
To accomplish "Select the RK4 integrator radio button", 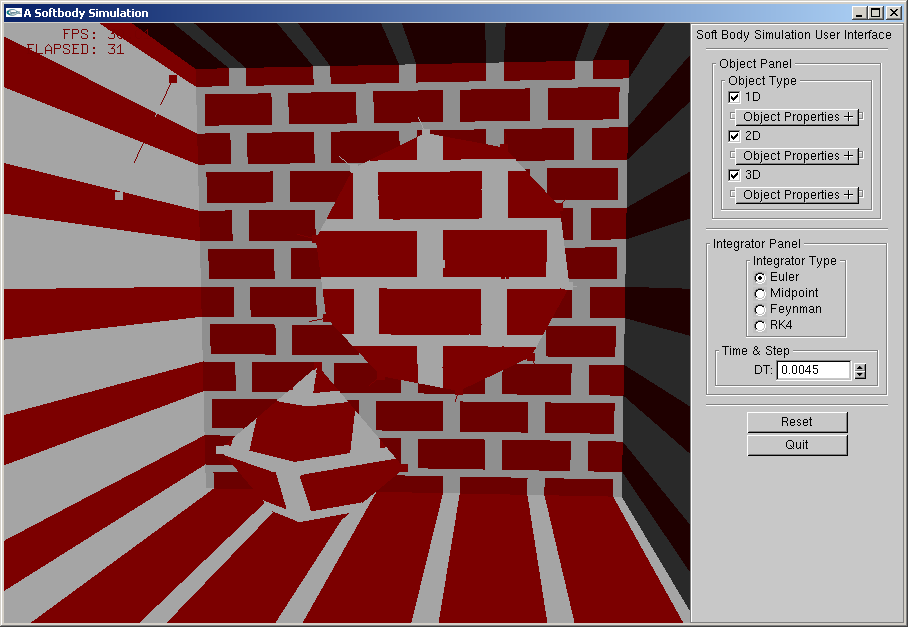I will pos(760,325).
